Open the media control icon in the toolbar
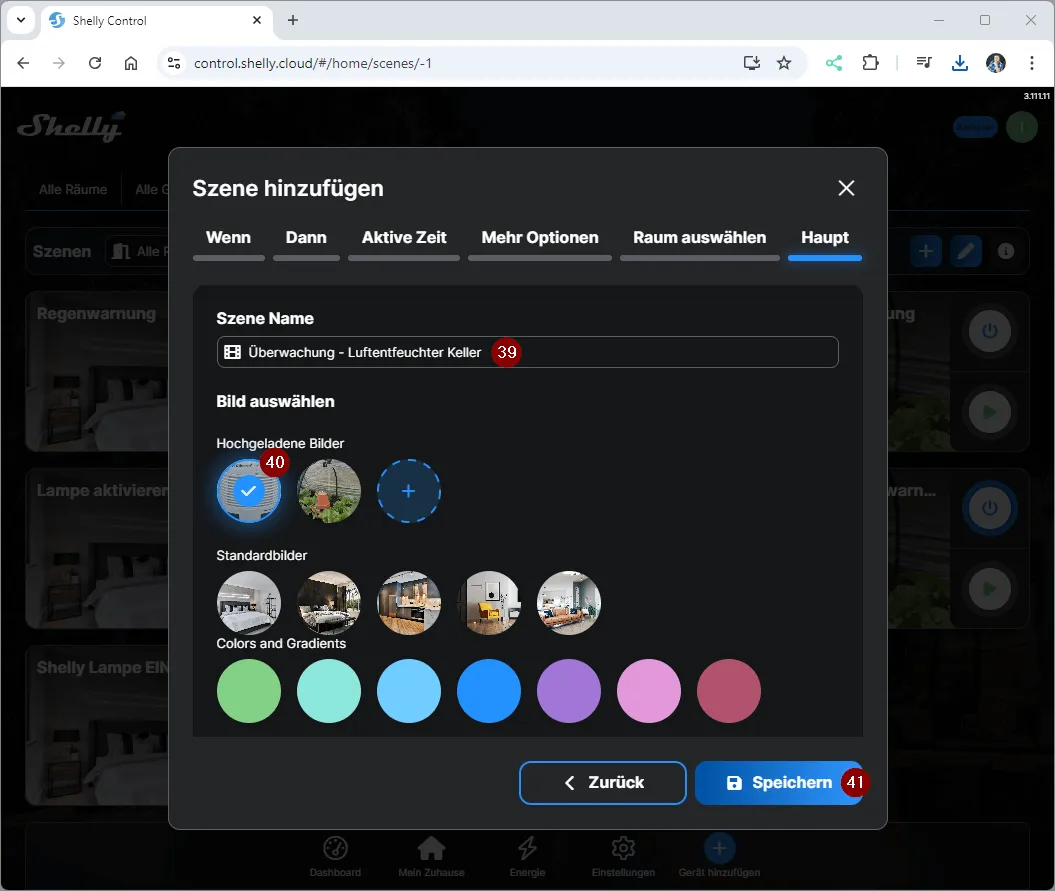 tap(924, 63)
